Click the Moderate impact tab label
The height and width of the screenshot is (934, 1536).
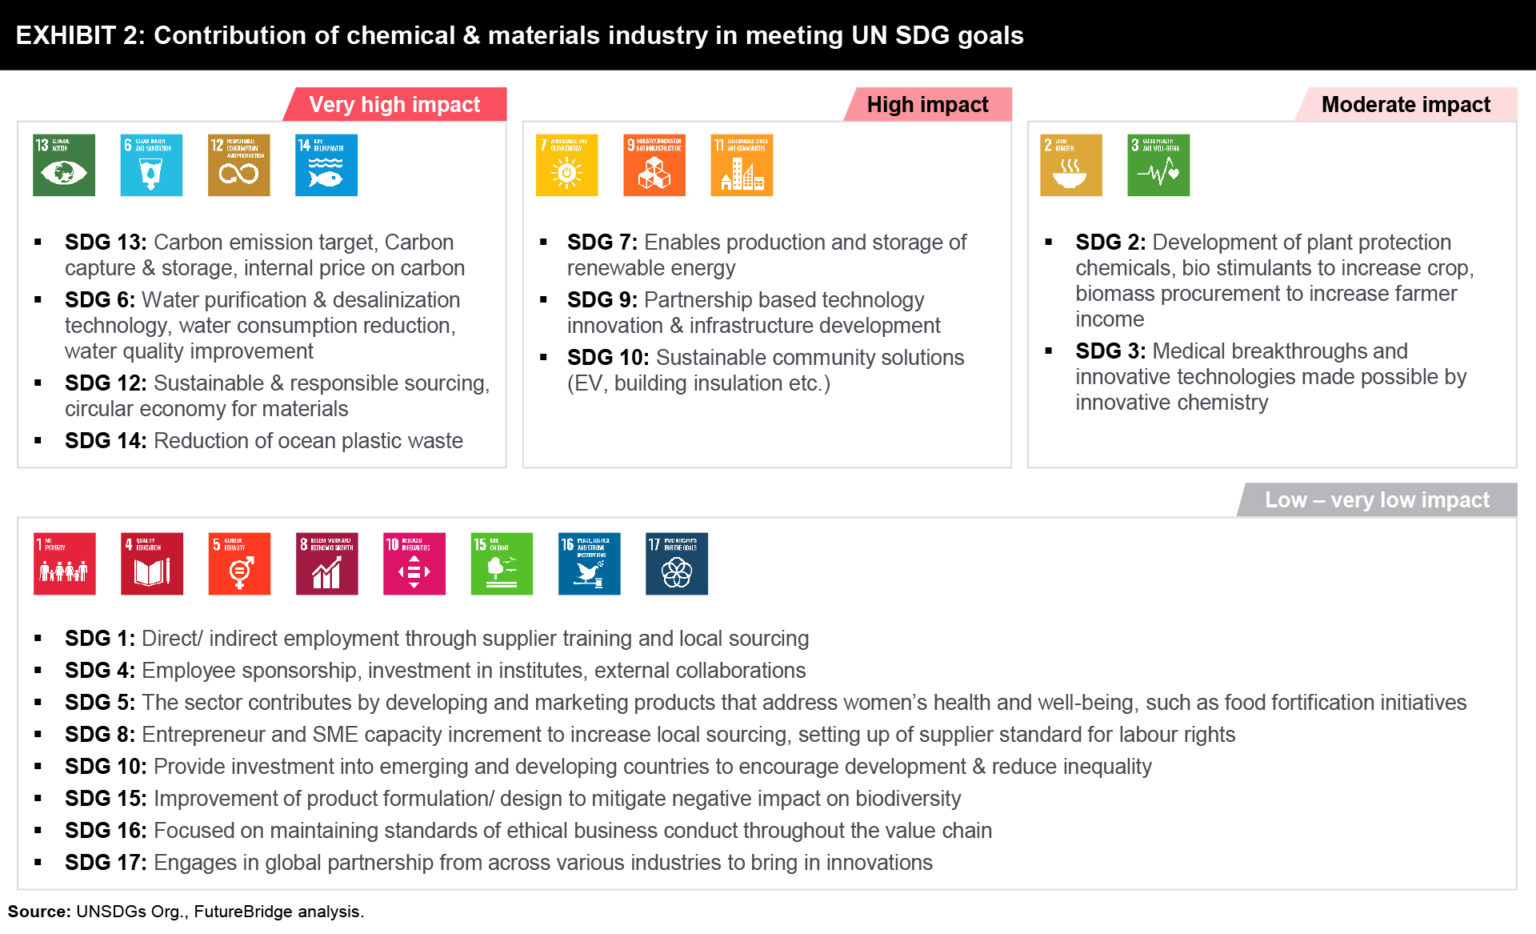(x=1405, y=105)
